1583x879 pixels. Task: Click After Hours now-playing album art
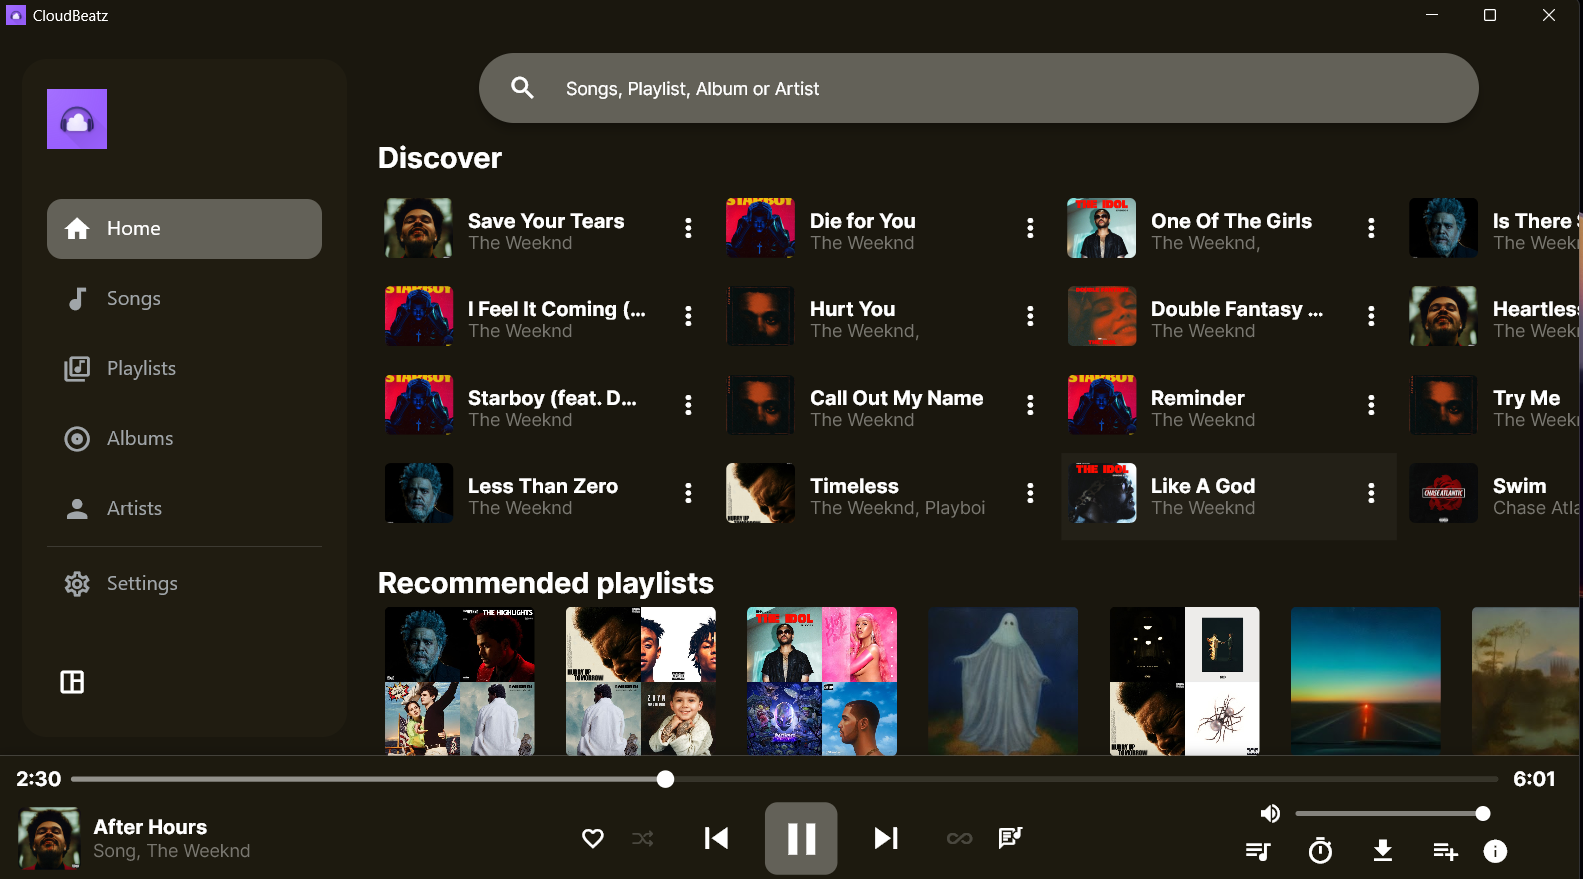click(49, 838)
